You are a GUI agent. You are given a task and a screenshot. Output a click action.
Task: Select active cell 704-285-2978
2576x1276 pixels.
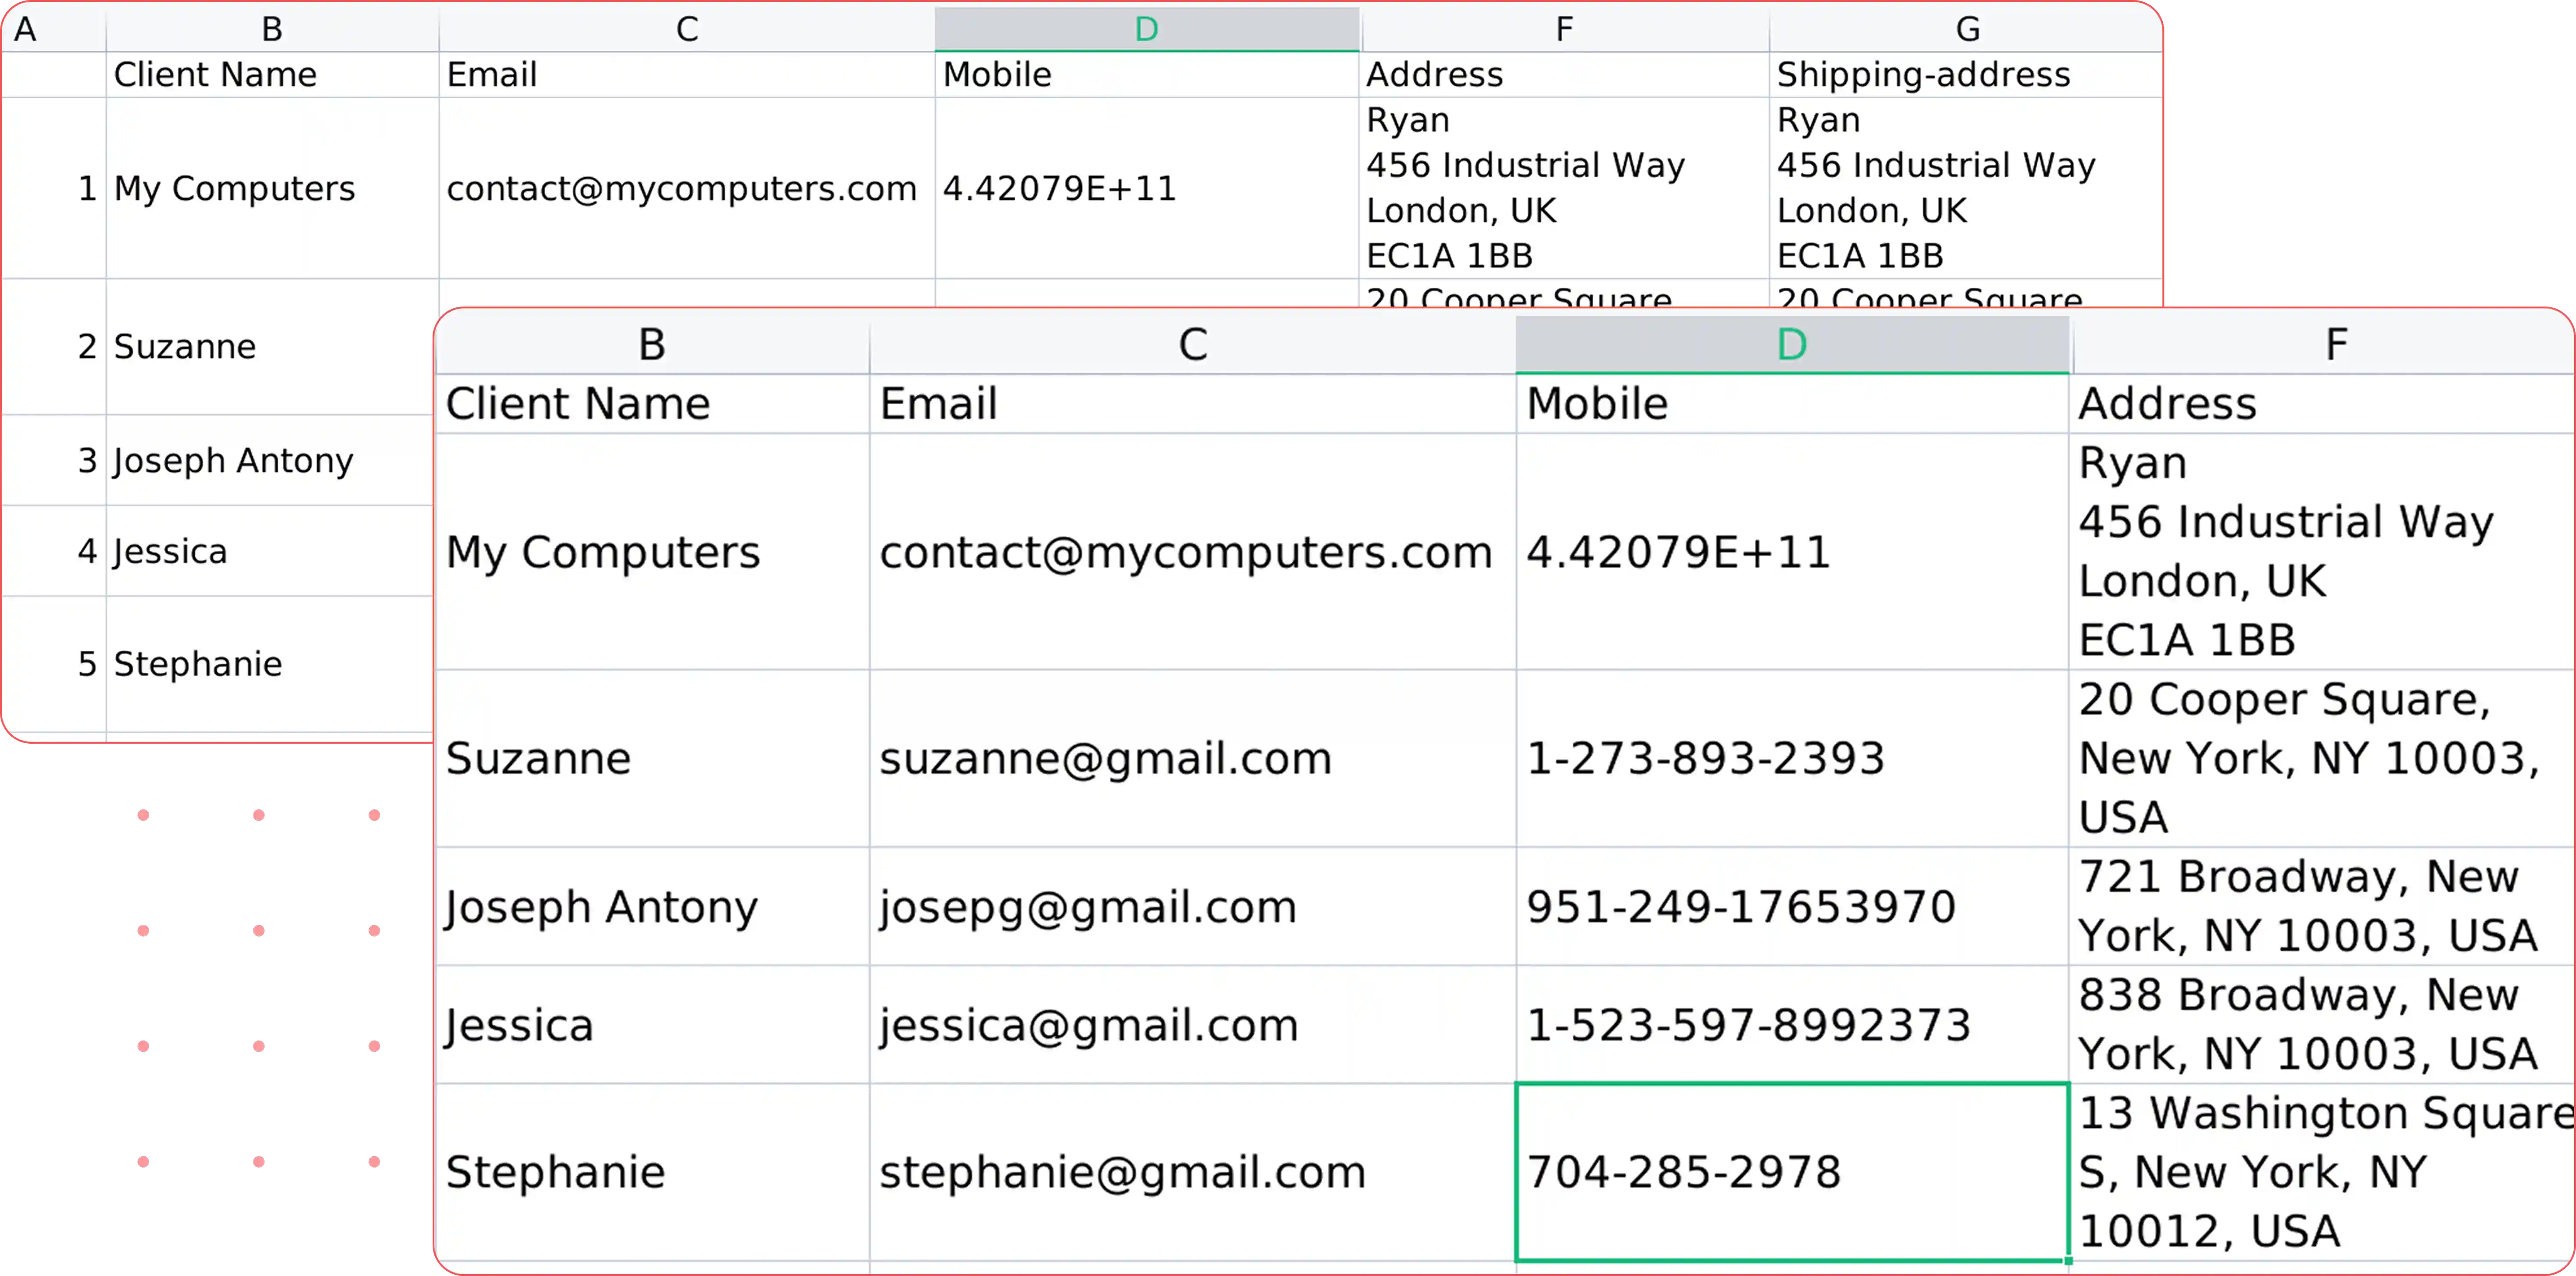tap(1792, 1172)
